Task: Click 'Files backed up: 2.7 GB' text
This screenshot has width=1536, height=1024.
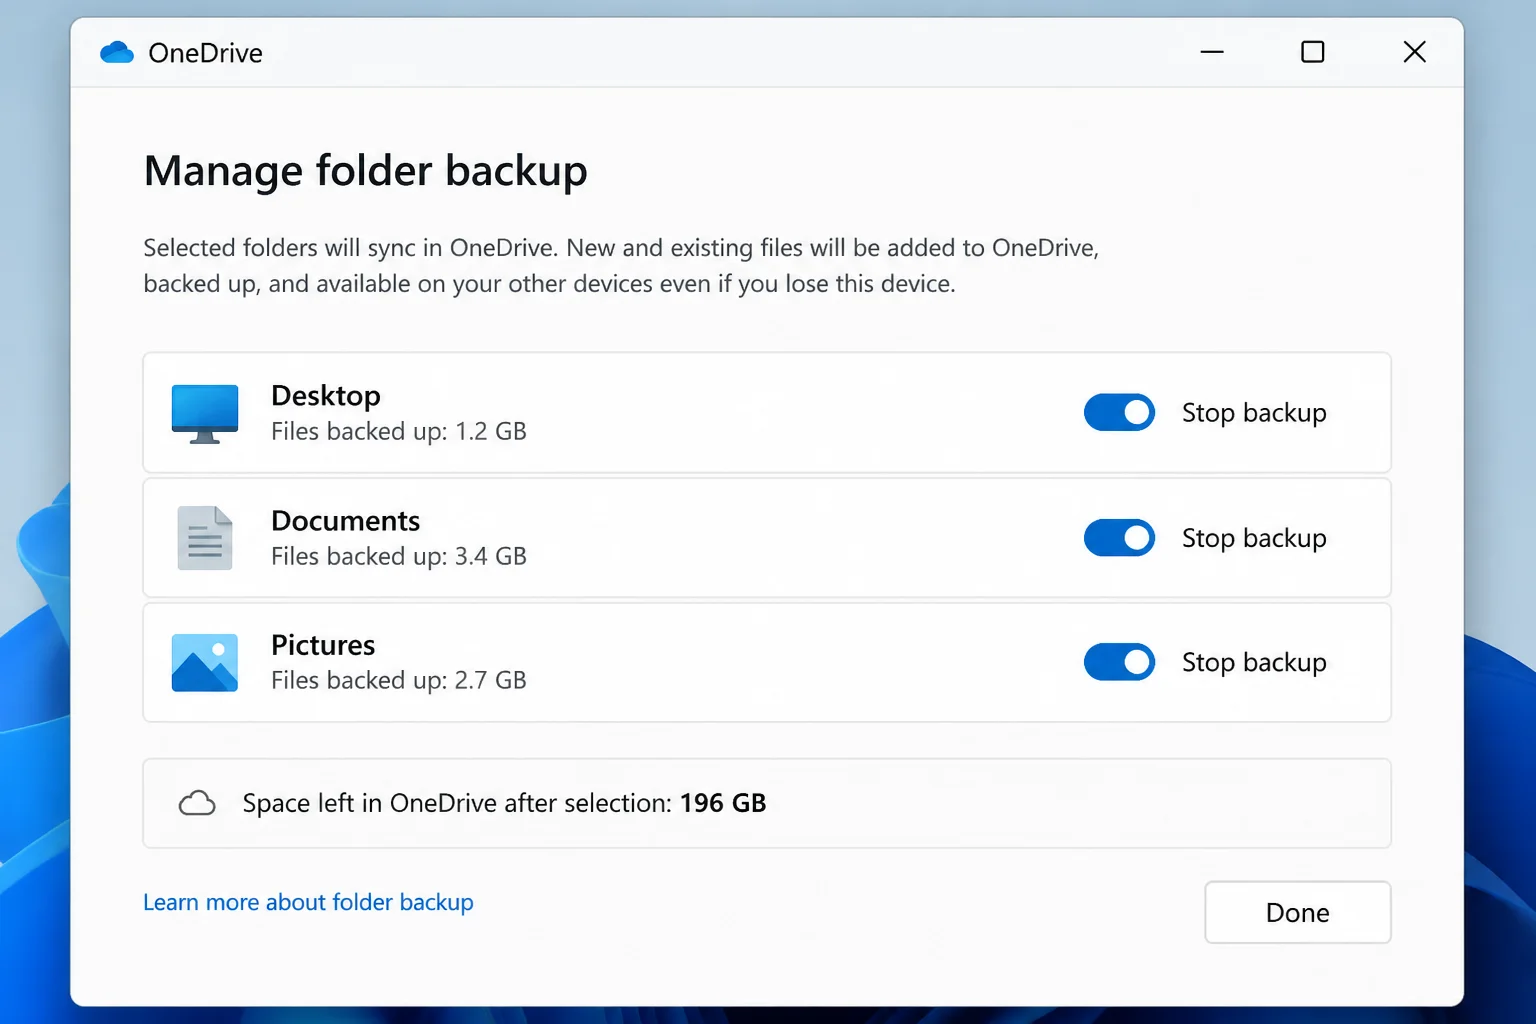Action: [x=399, y=680]
